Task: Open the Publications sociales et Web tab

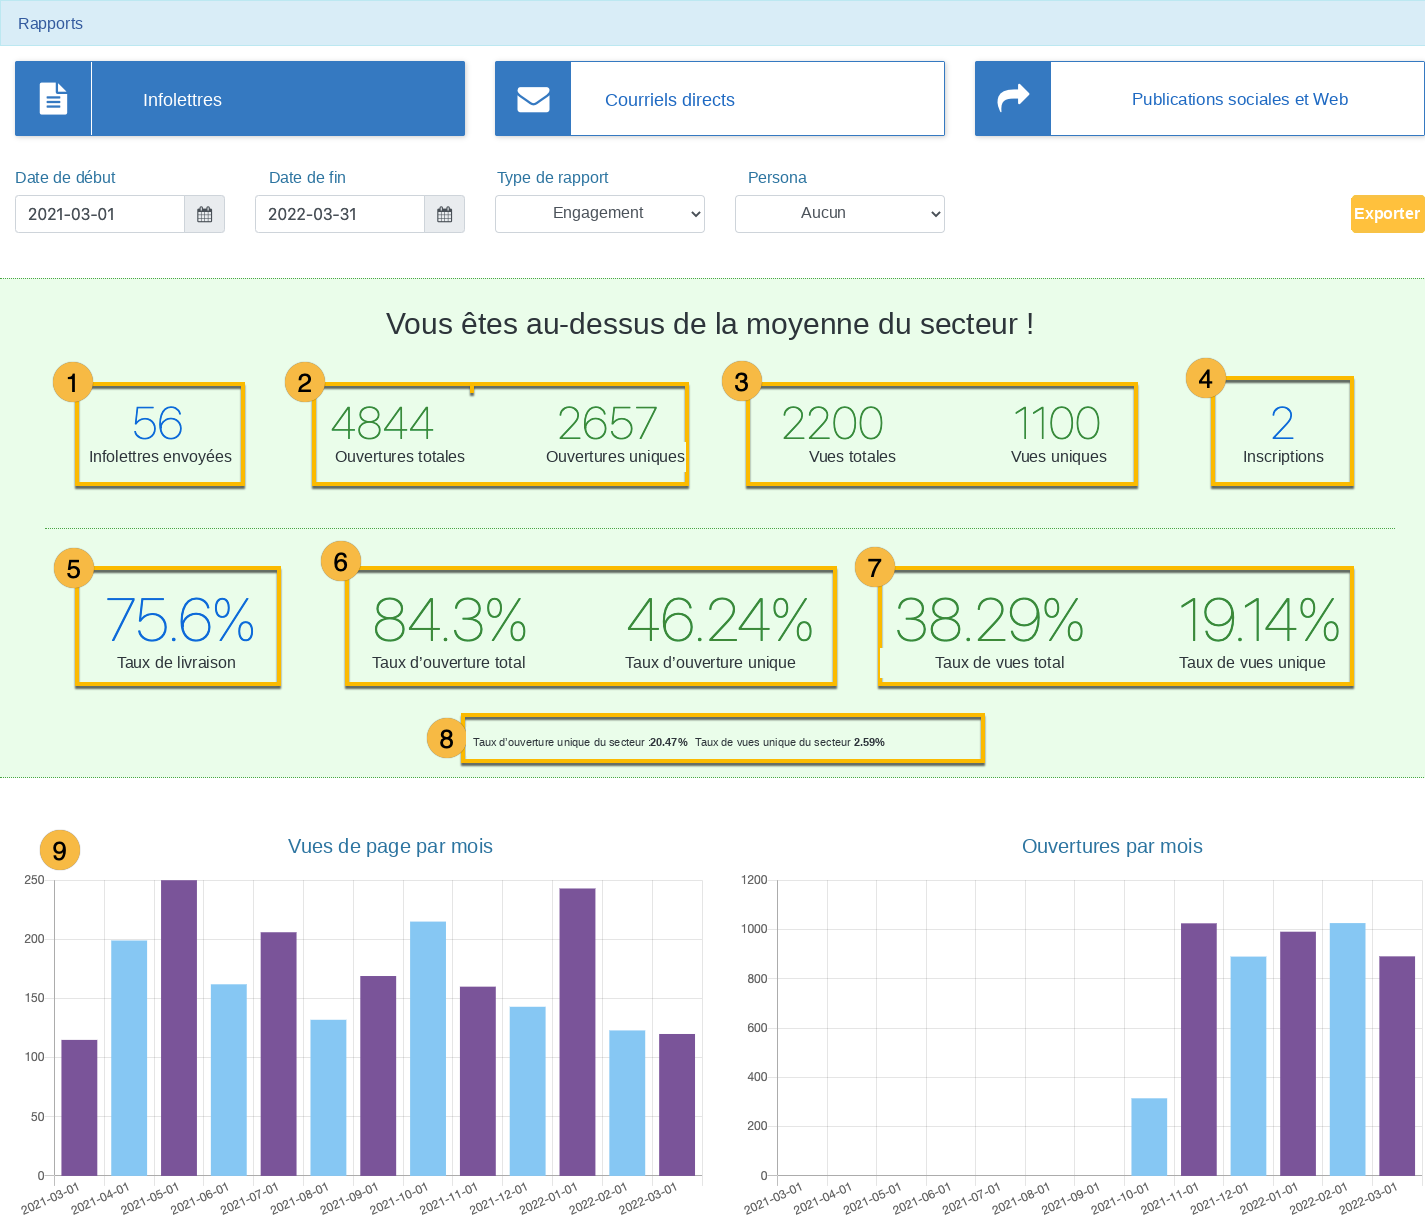Action: coord(1200,99)
